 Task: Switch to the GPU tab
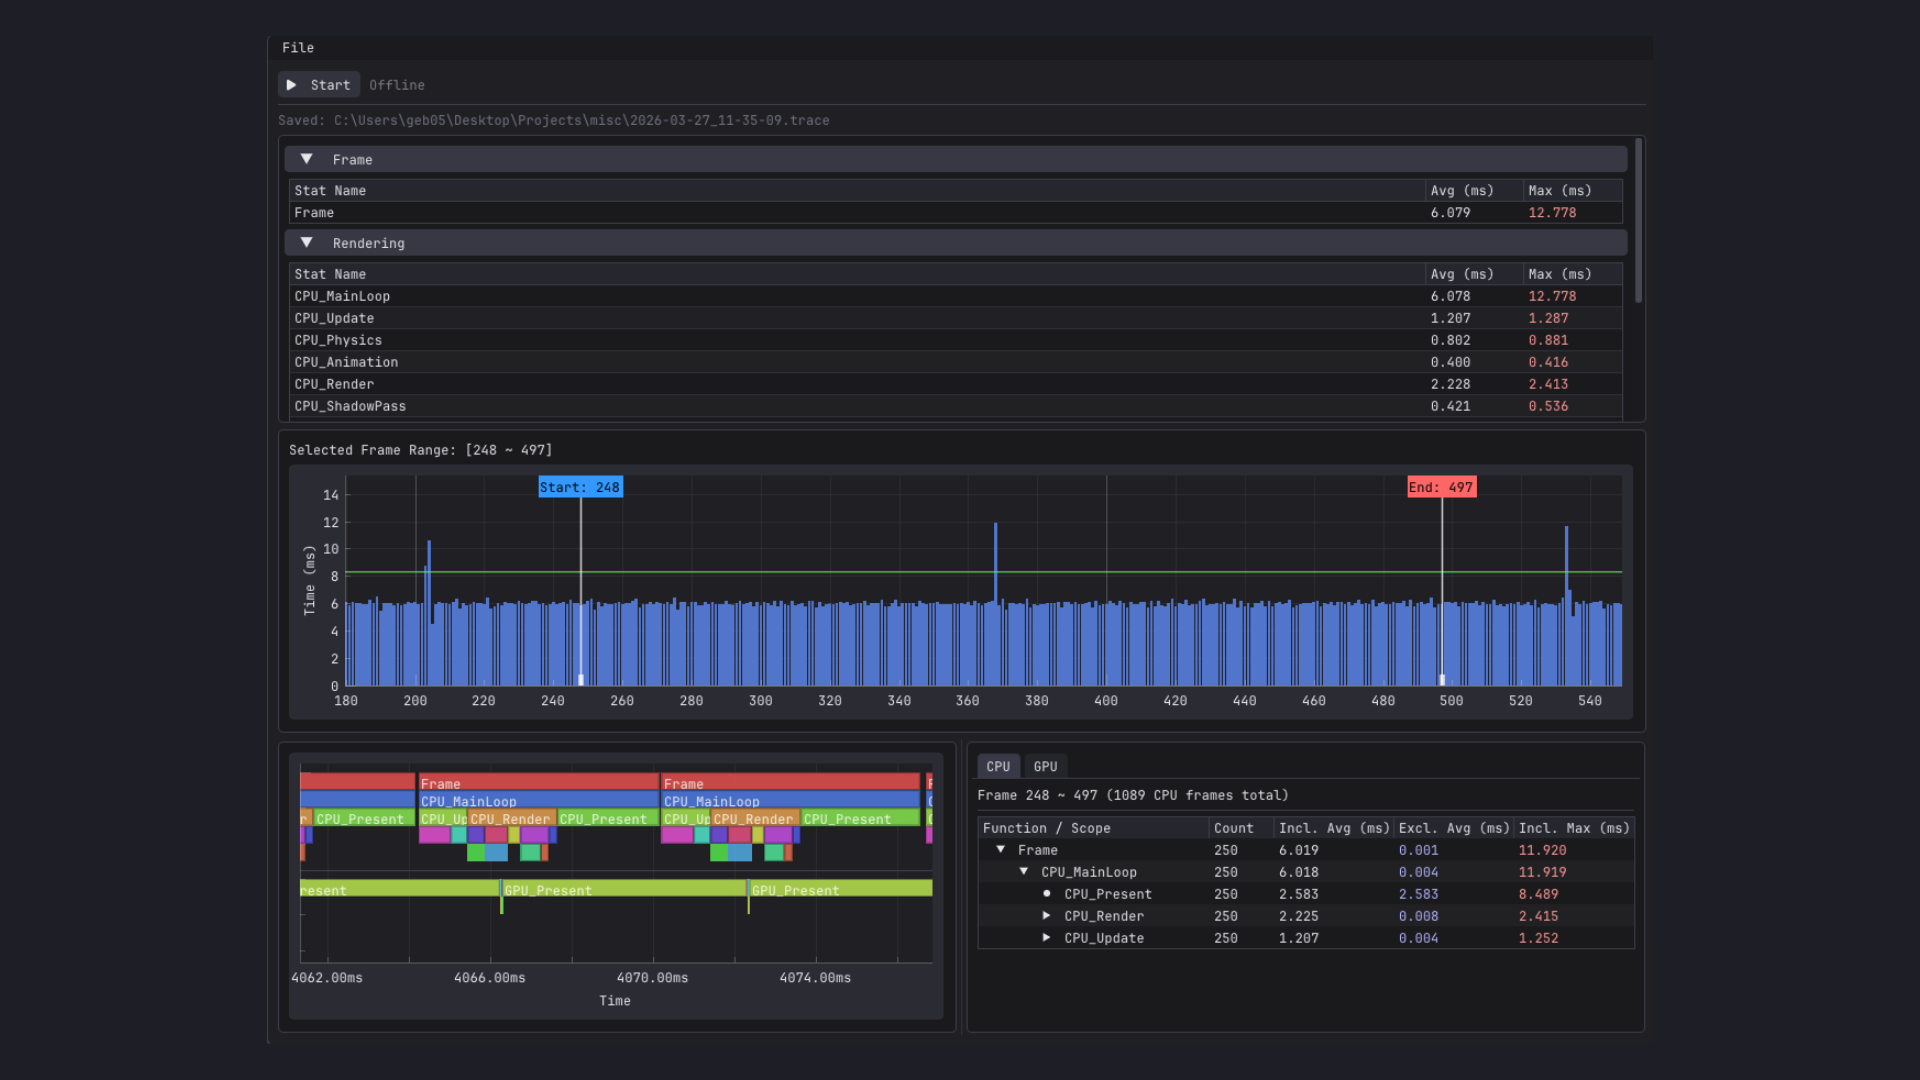[1045, 767]
